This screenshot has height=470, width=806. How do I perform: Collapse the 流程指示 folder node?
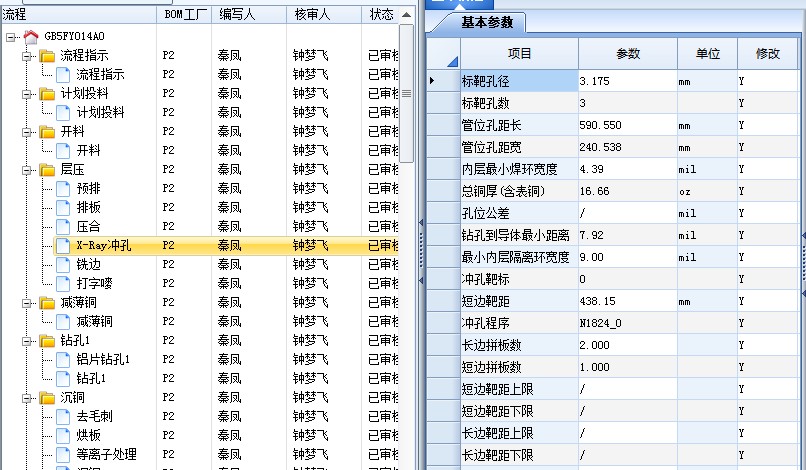point(27,56)
